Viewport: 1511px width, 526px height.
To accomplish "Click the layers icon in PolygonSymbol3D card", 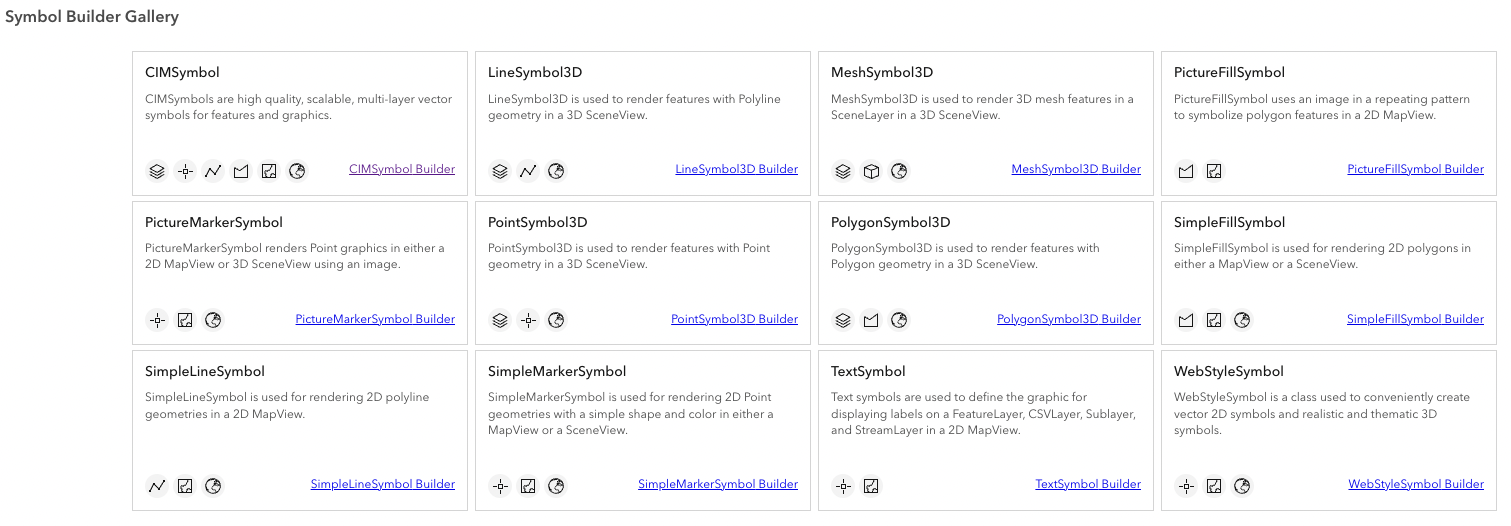I will pyautogui.click(x=843, y=320).
